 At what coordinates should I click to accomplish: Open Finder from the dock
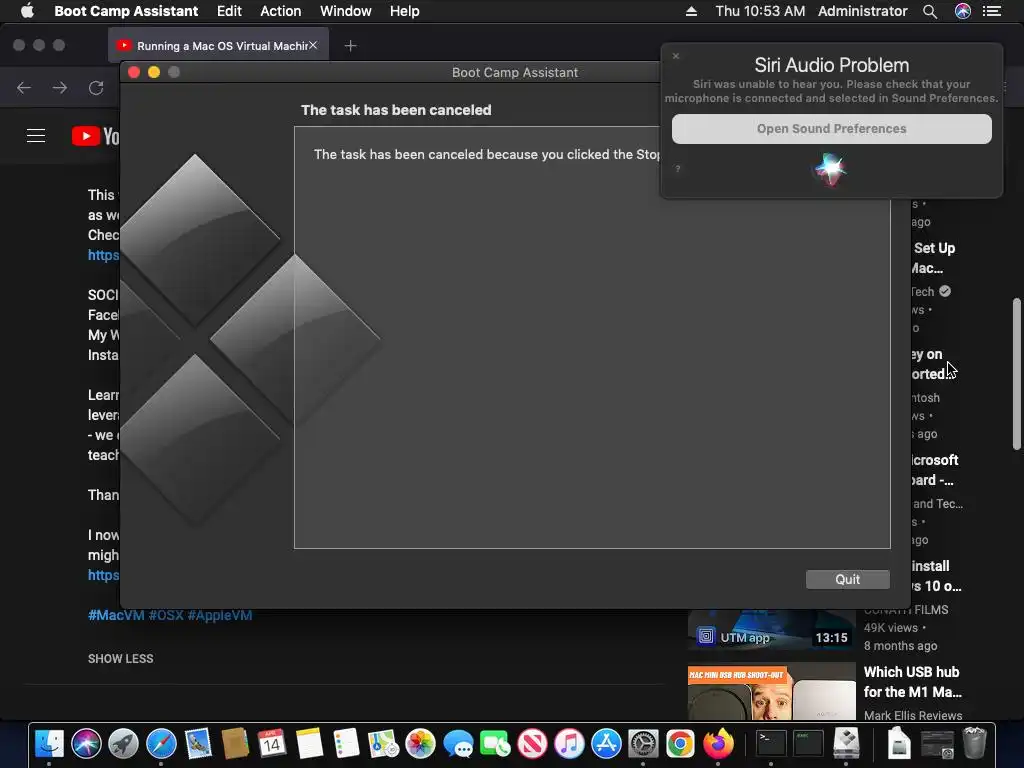49,743
